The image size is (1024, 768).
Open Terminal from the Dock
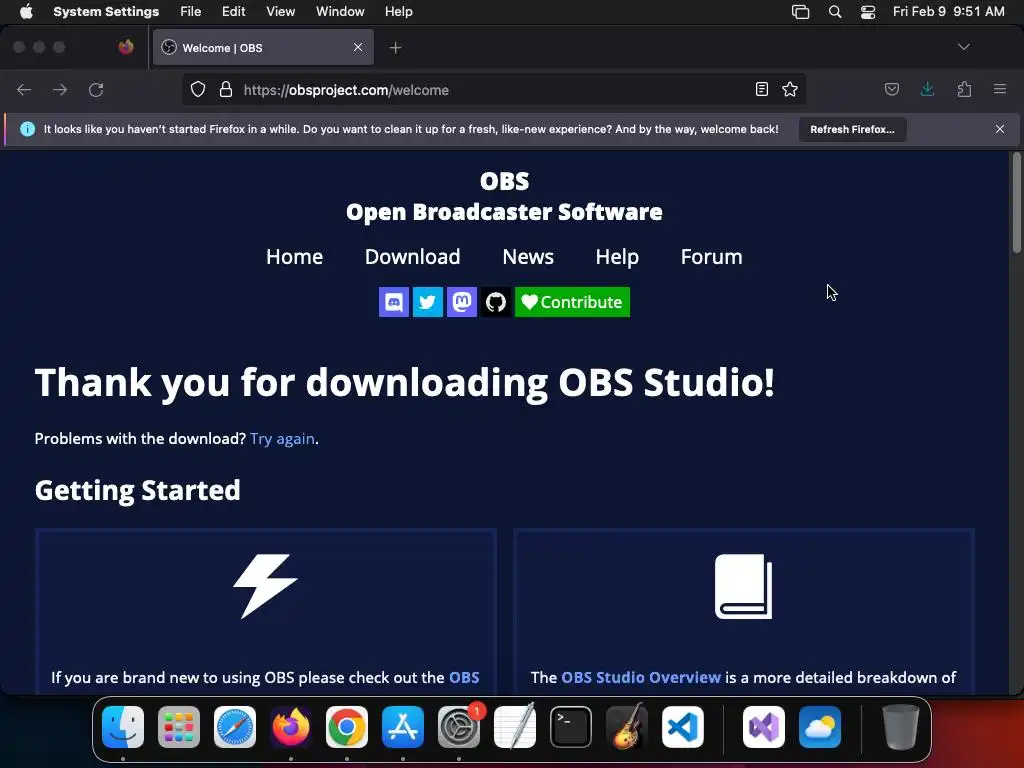pyautogui.click(x=571, y=727)
